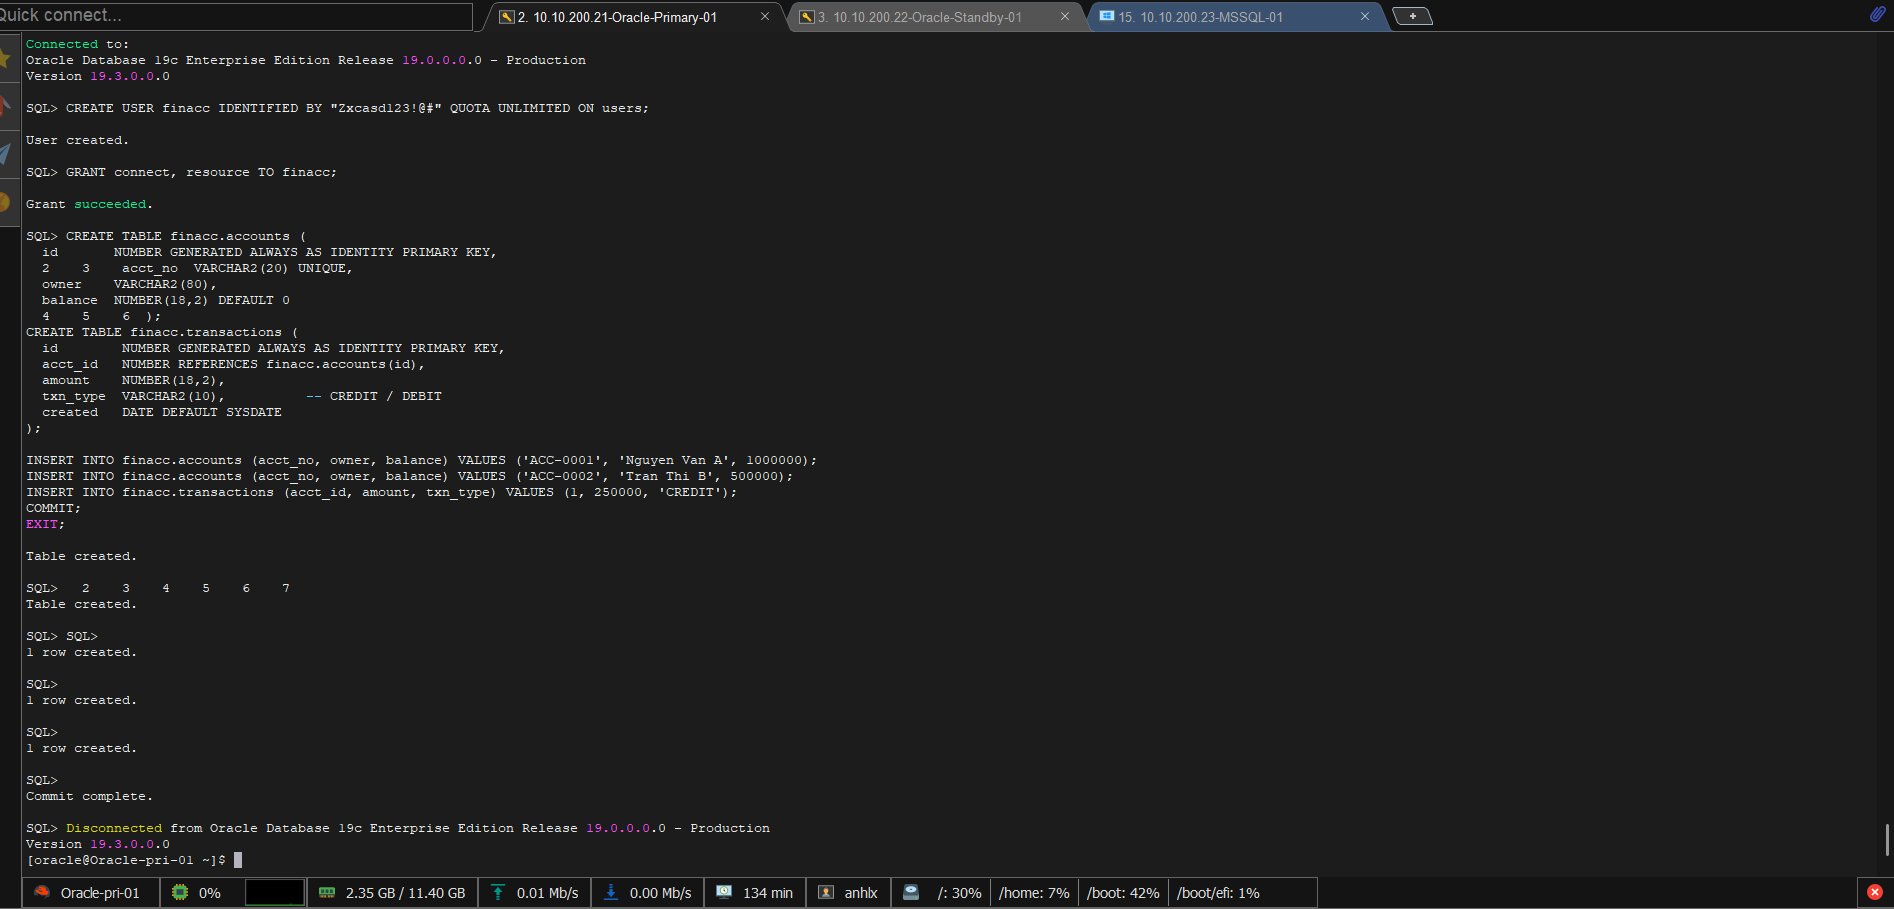
Task: Click the disk drive icon
Action: click(x=911, y=892)
